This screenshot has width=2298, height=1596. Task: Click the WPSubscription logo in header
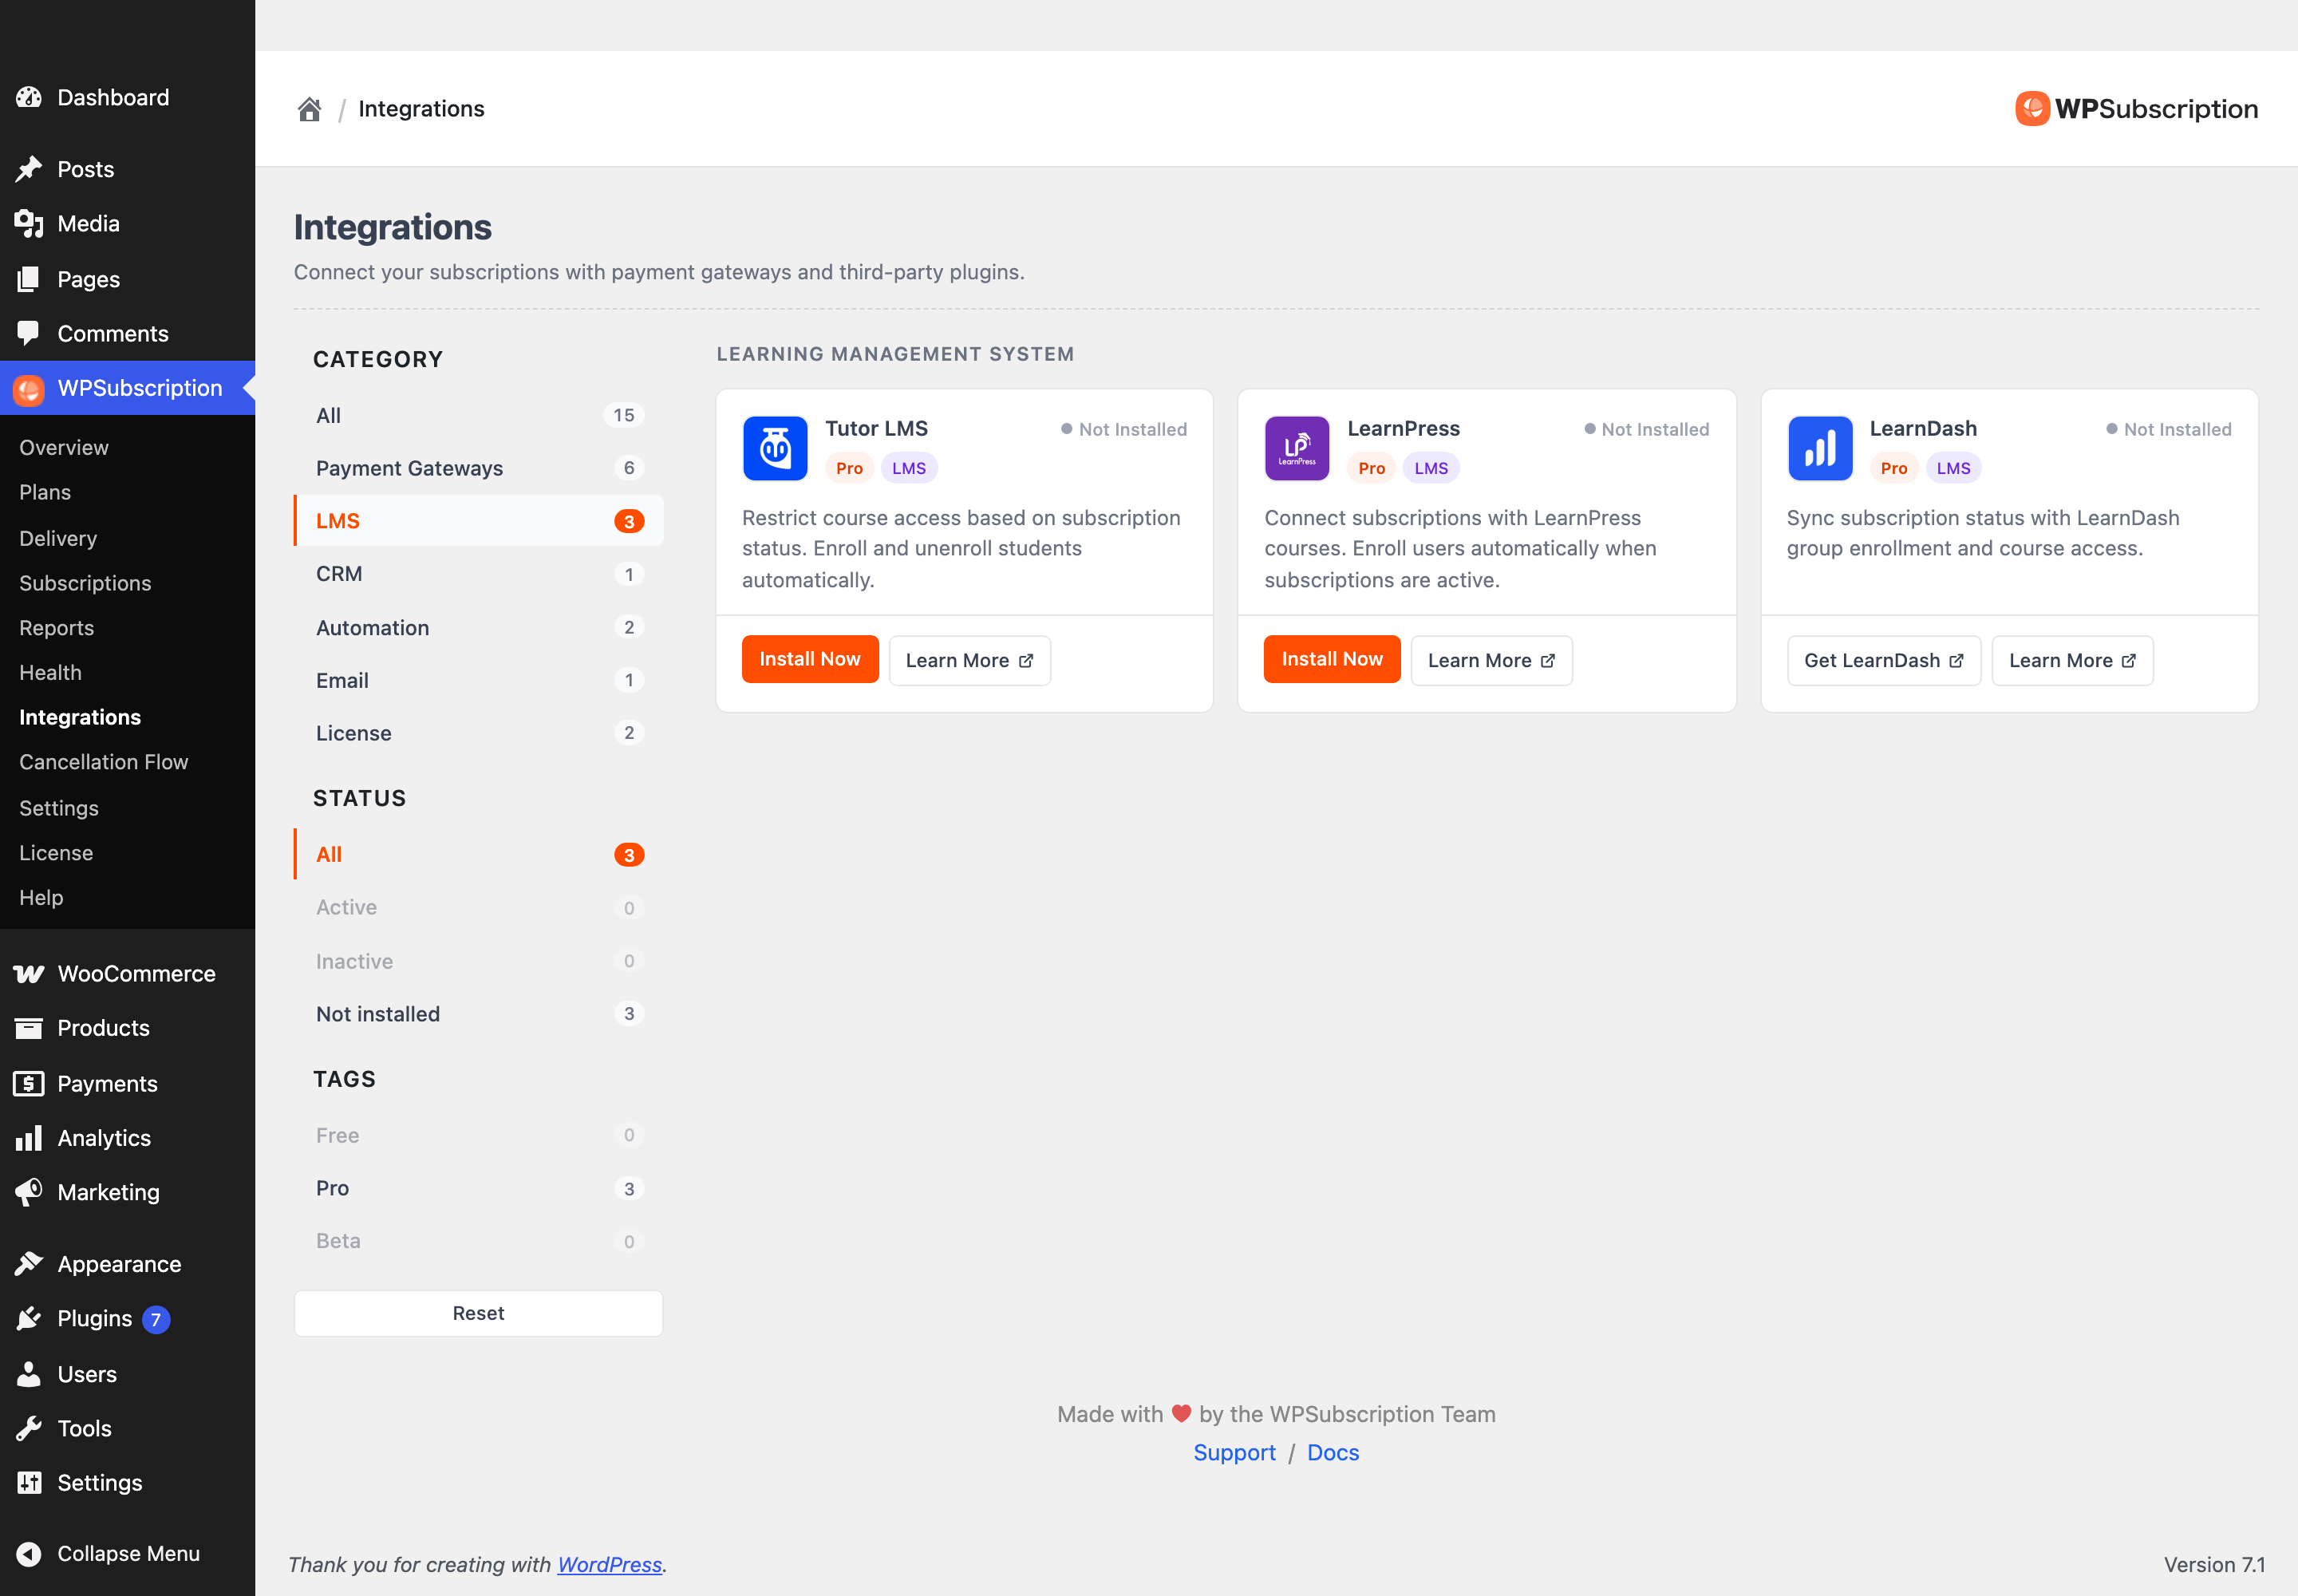tap(2136, 109)
